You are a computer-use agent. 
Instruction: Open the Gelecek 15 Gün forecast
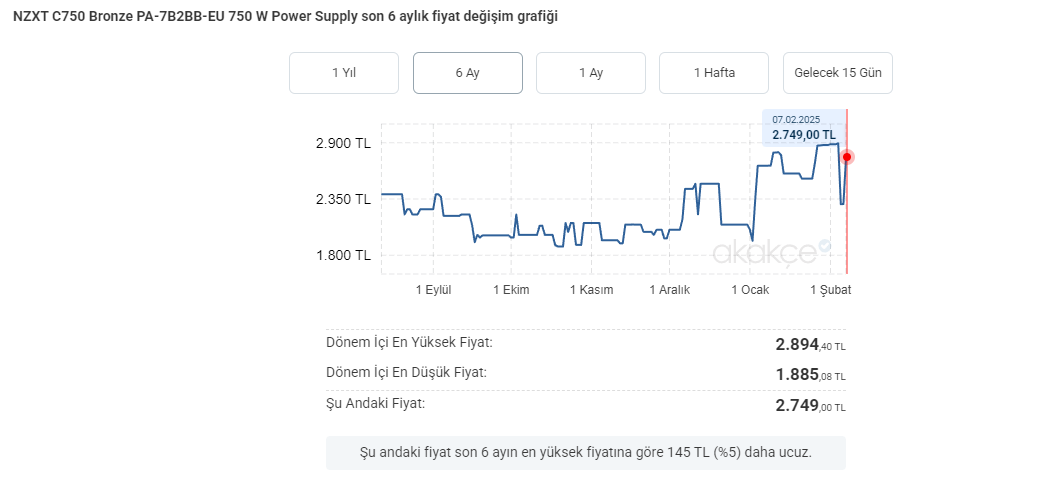[x=837, y=73]
